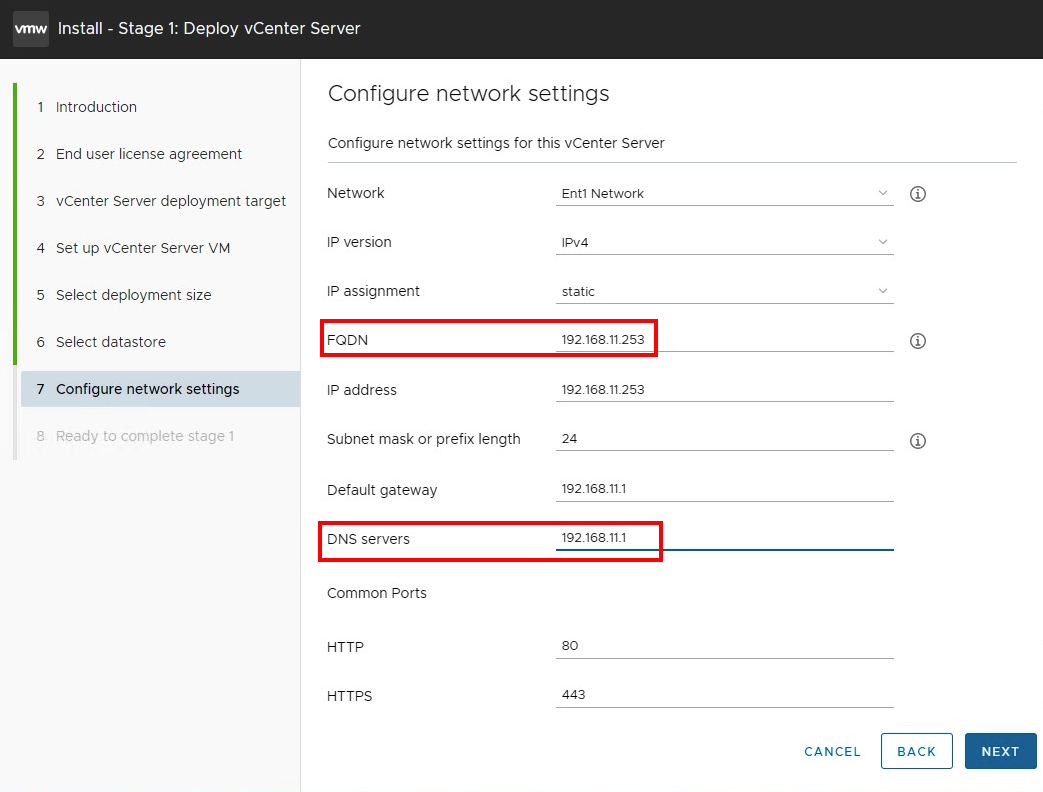Click 'Install - Stage 1: Deploy vCenter Server' title
This screenshot has width=1043, height=792.
pyautogui.click(x=209, y=29)
